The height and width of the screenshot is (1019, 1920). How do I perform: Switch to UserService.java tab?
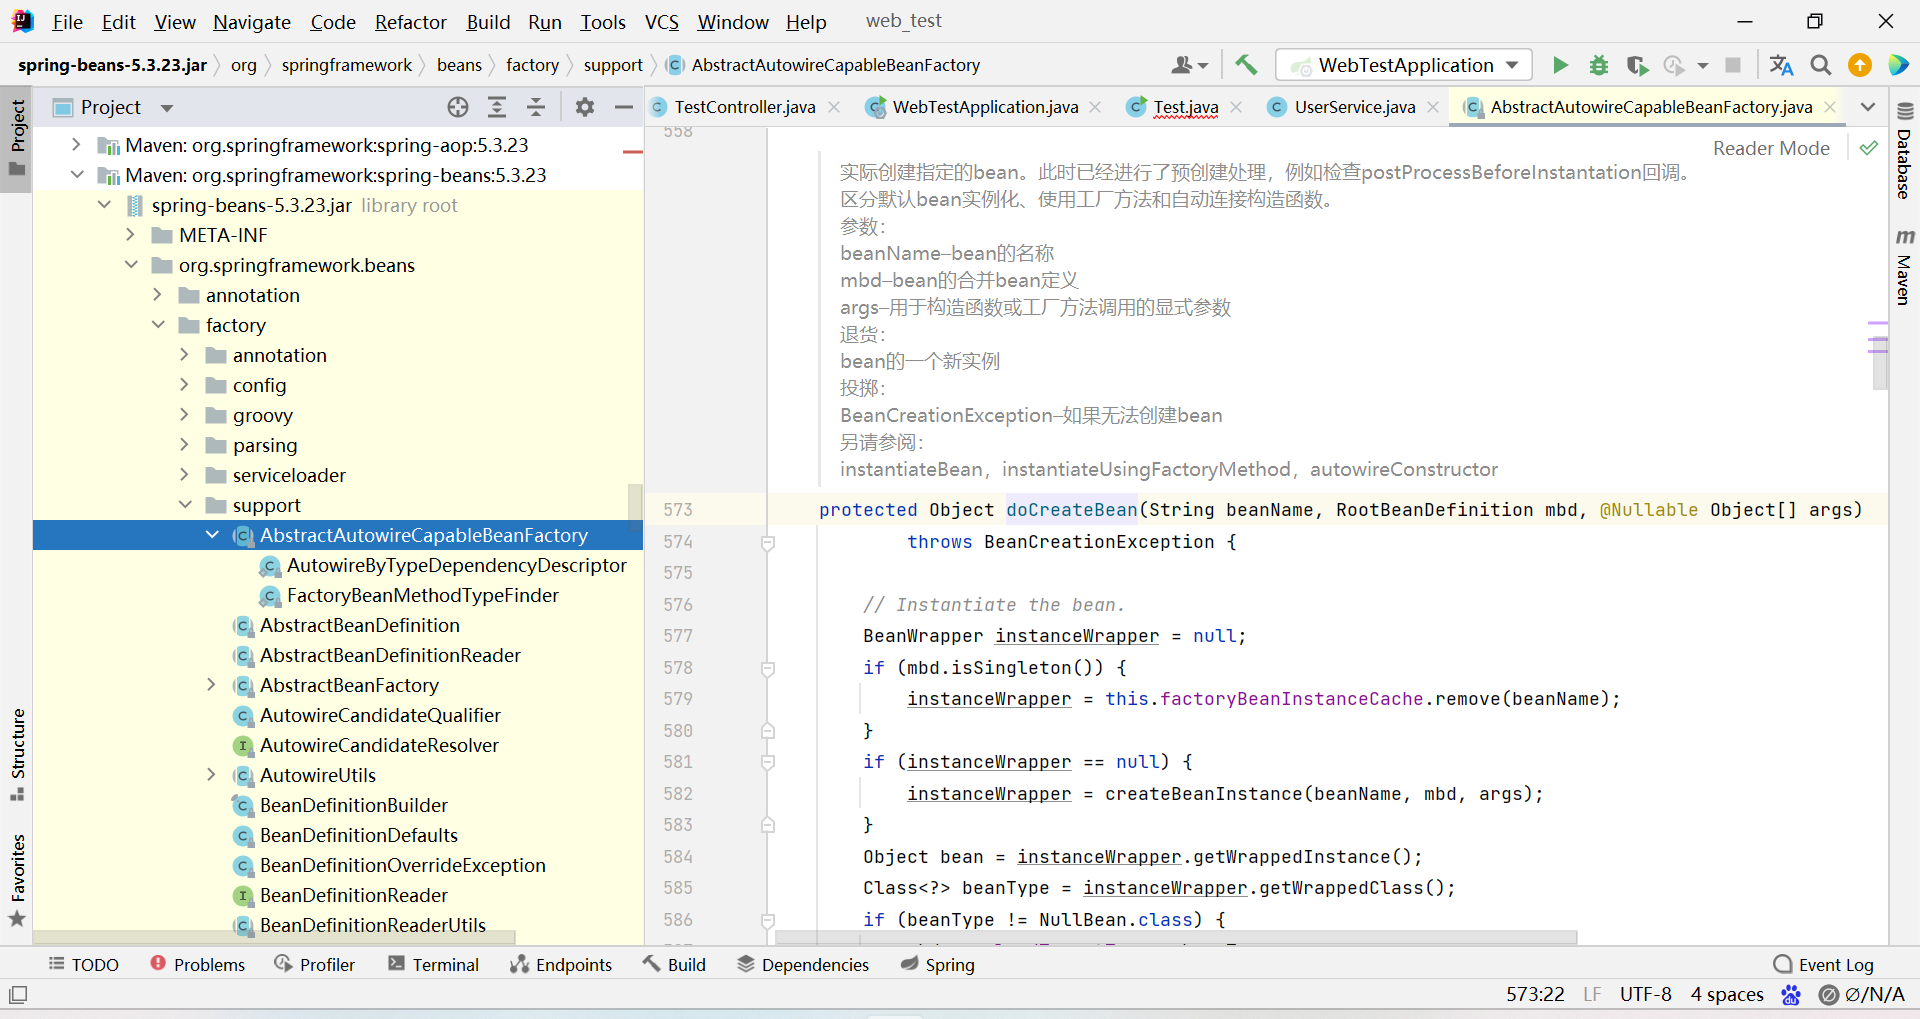coord(1354,107)
